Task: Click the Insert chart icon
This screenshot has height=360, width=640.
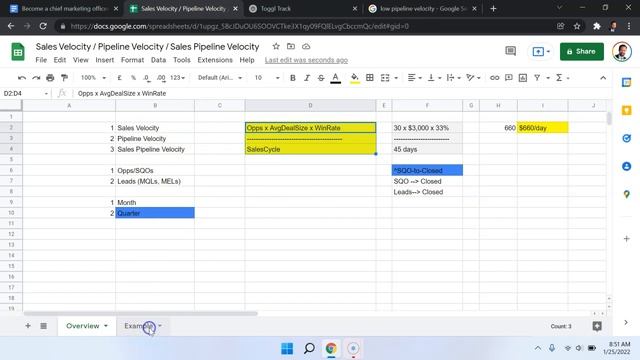Action: [x=523, y=78]
